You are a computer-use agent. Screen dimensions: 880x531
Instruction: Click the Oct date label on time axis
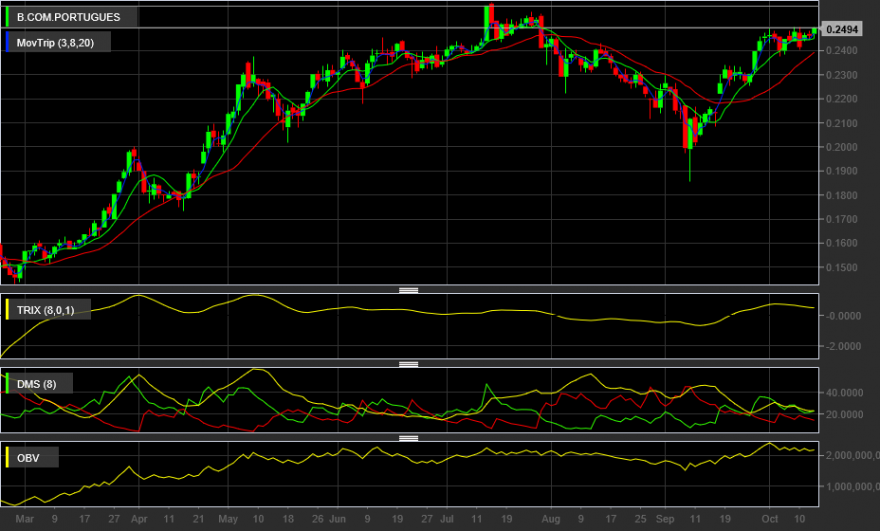click(x=769, y=519)
